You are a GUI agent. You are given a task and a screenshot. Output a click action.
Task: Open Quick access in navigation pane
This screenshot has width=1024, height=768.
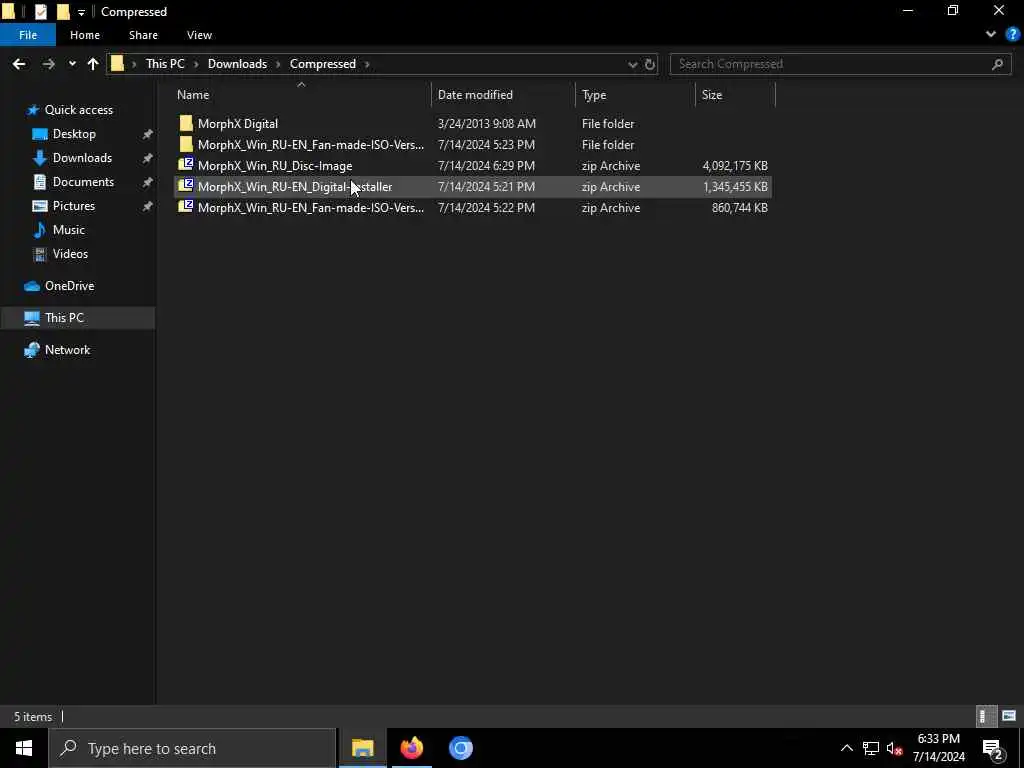78,110
